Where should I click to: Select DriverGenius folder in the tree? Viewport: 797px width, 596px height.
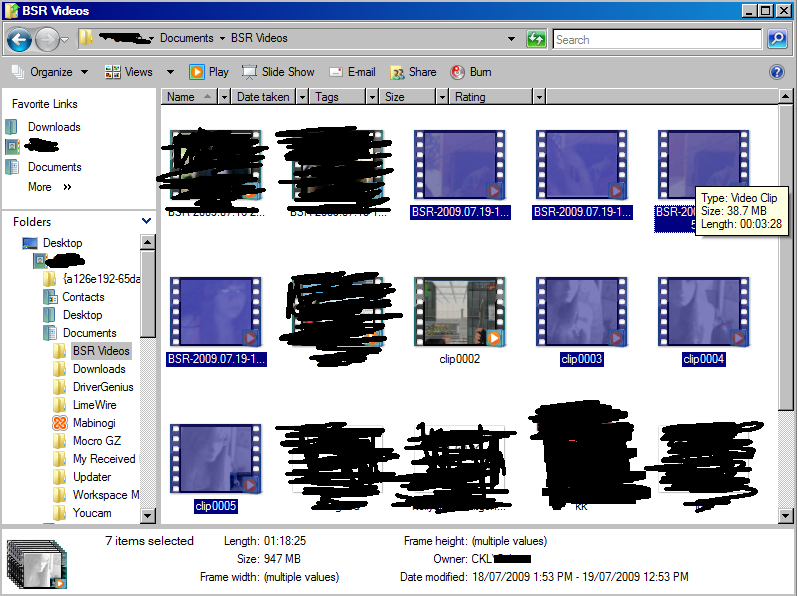click(x=103, y=387)
